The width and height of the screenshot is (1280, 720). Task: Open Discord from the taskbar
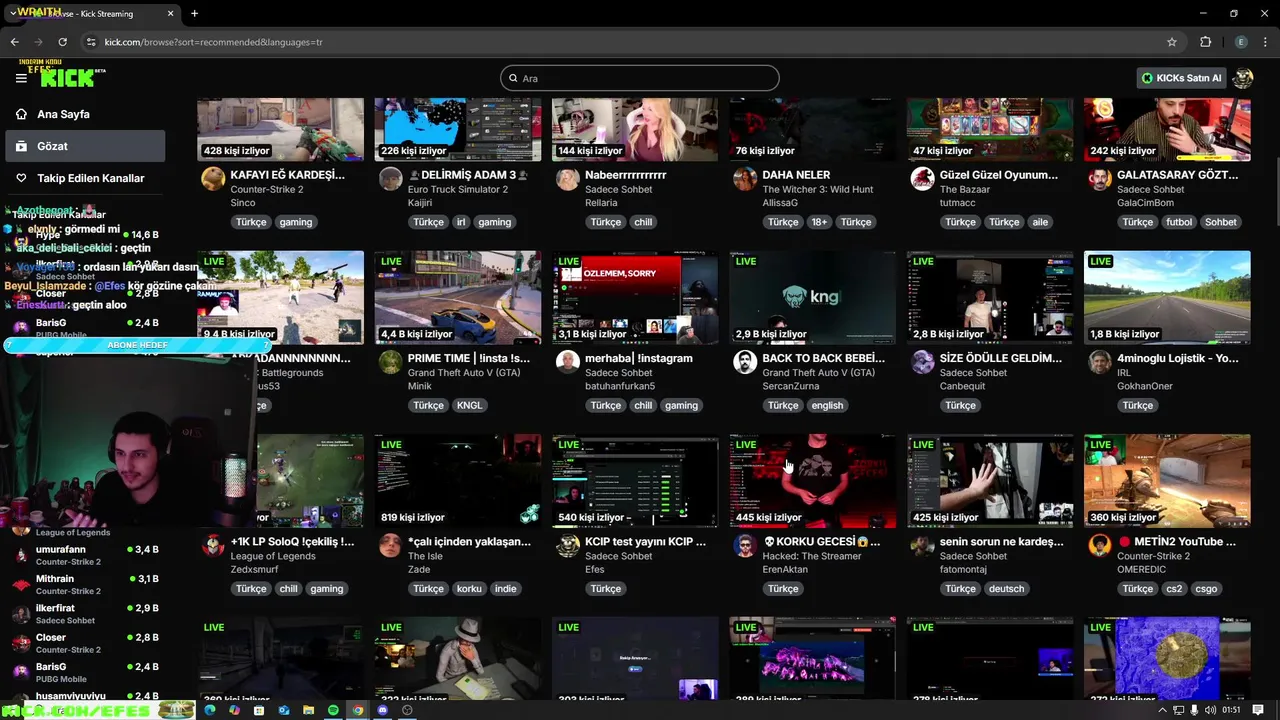382,710
